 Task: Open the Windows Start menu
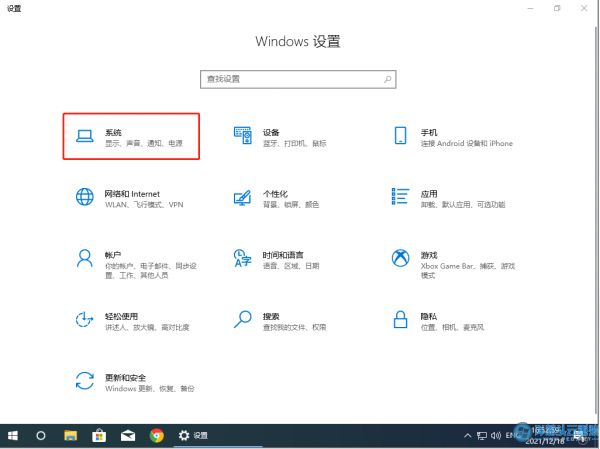(13, 436)
